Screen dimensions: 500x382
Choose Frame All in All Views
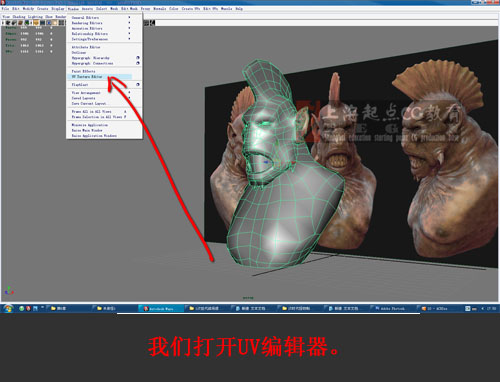pos(91,112)
